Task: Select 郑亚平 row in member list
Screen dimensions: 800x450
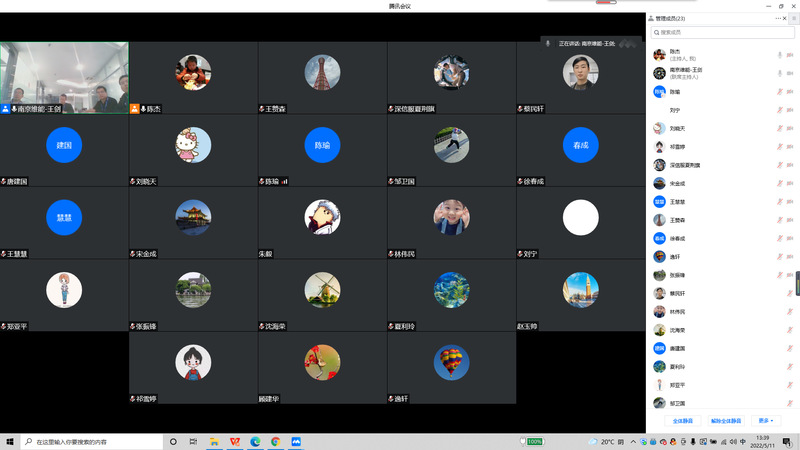Action: point(722,385)
